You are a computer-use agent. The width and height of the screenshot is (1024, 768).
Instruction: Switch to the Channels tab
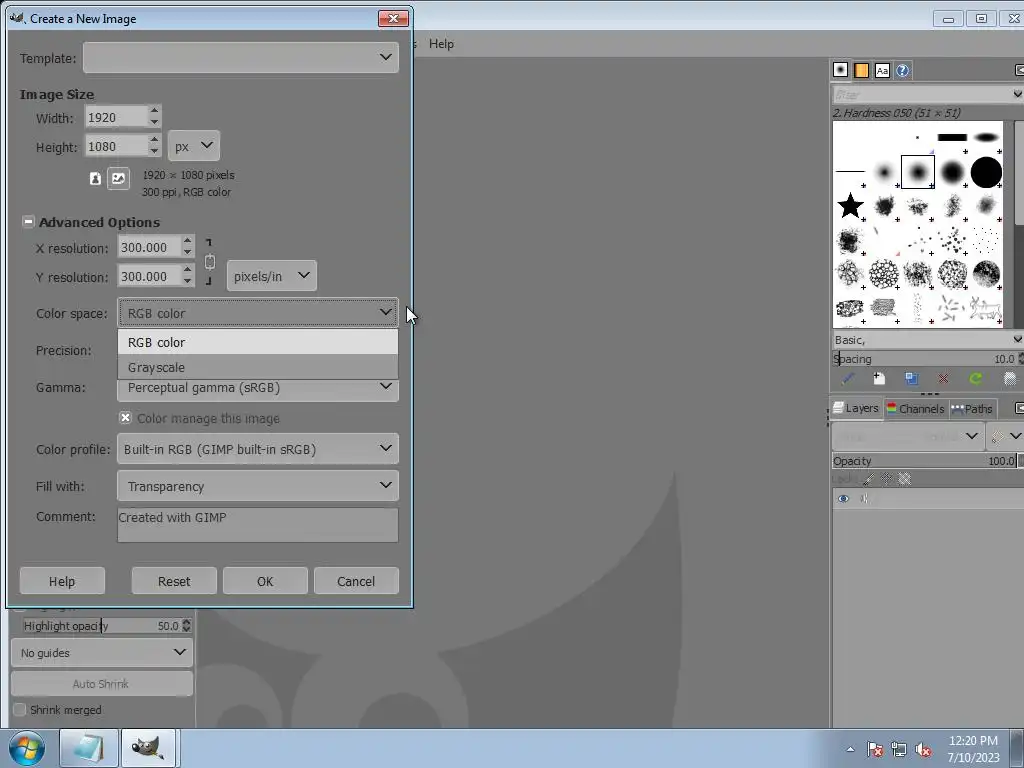pos(916,409)
